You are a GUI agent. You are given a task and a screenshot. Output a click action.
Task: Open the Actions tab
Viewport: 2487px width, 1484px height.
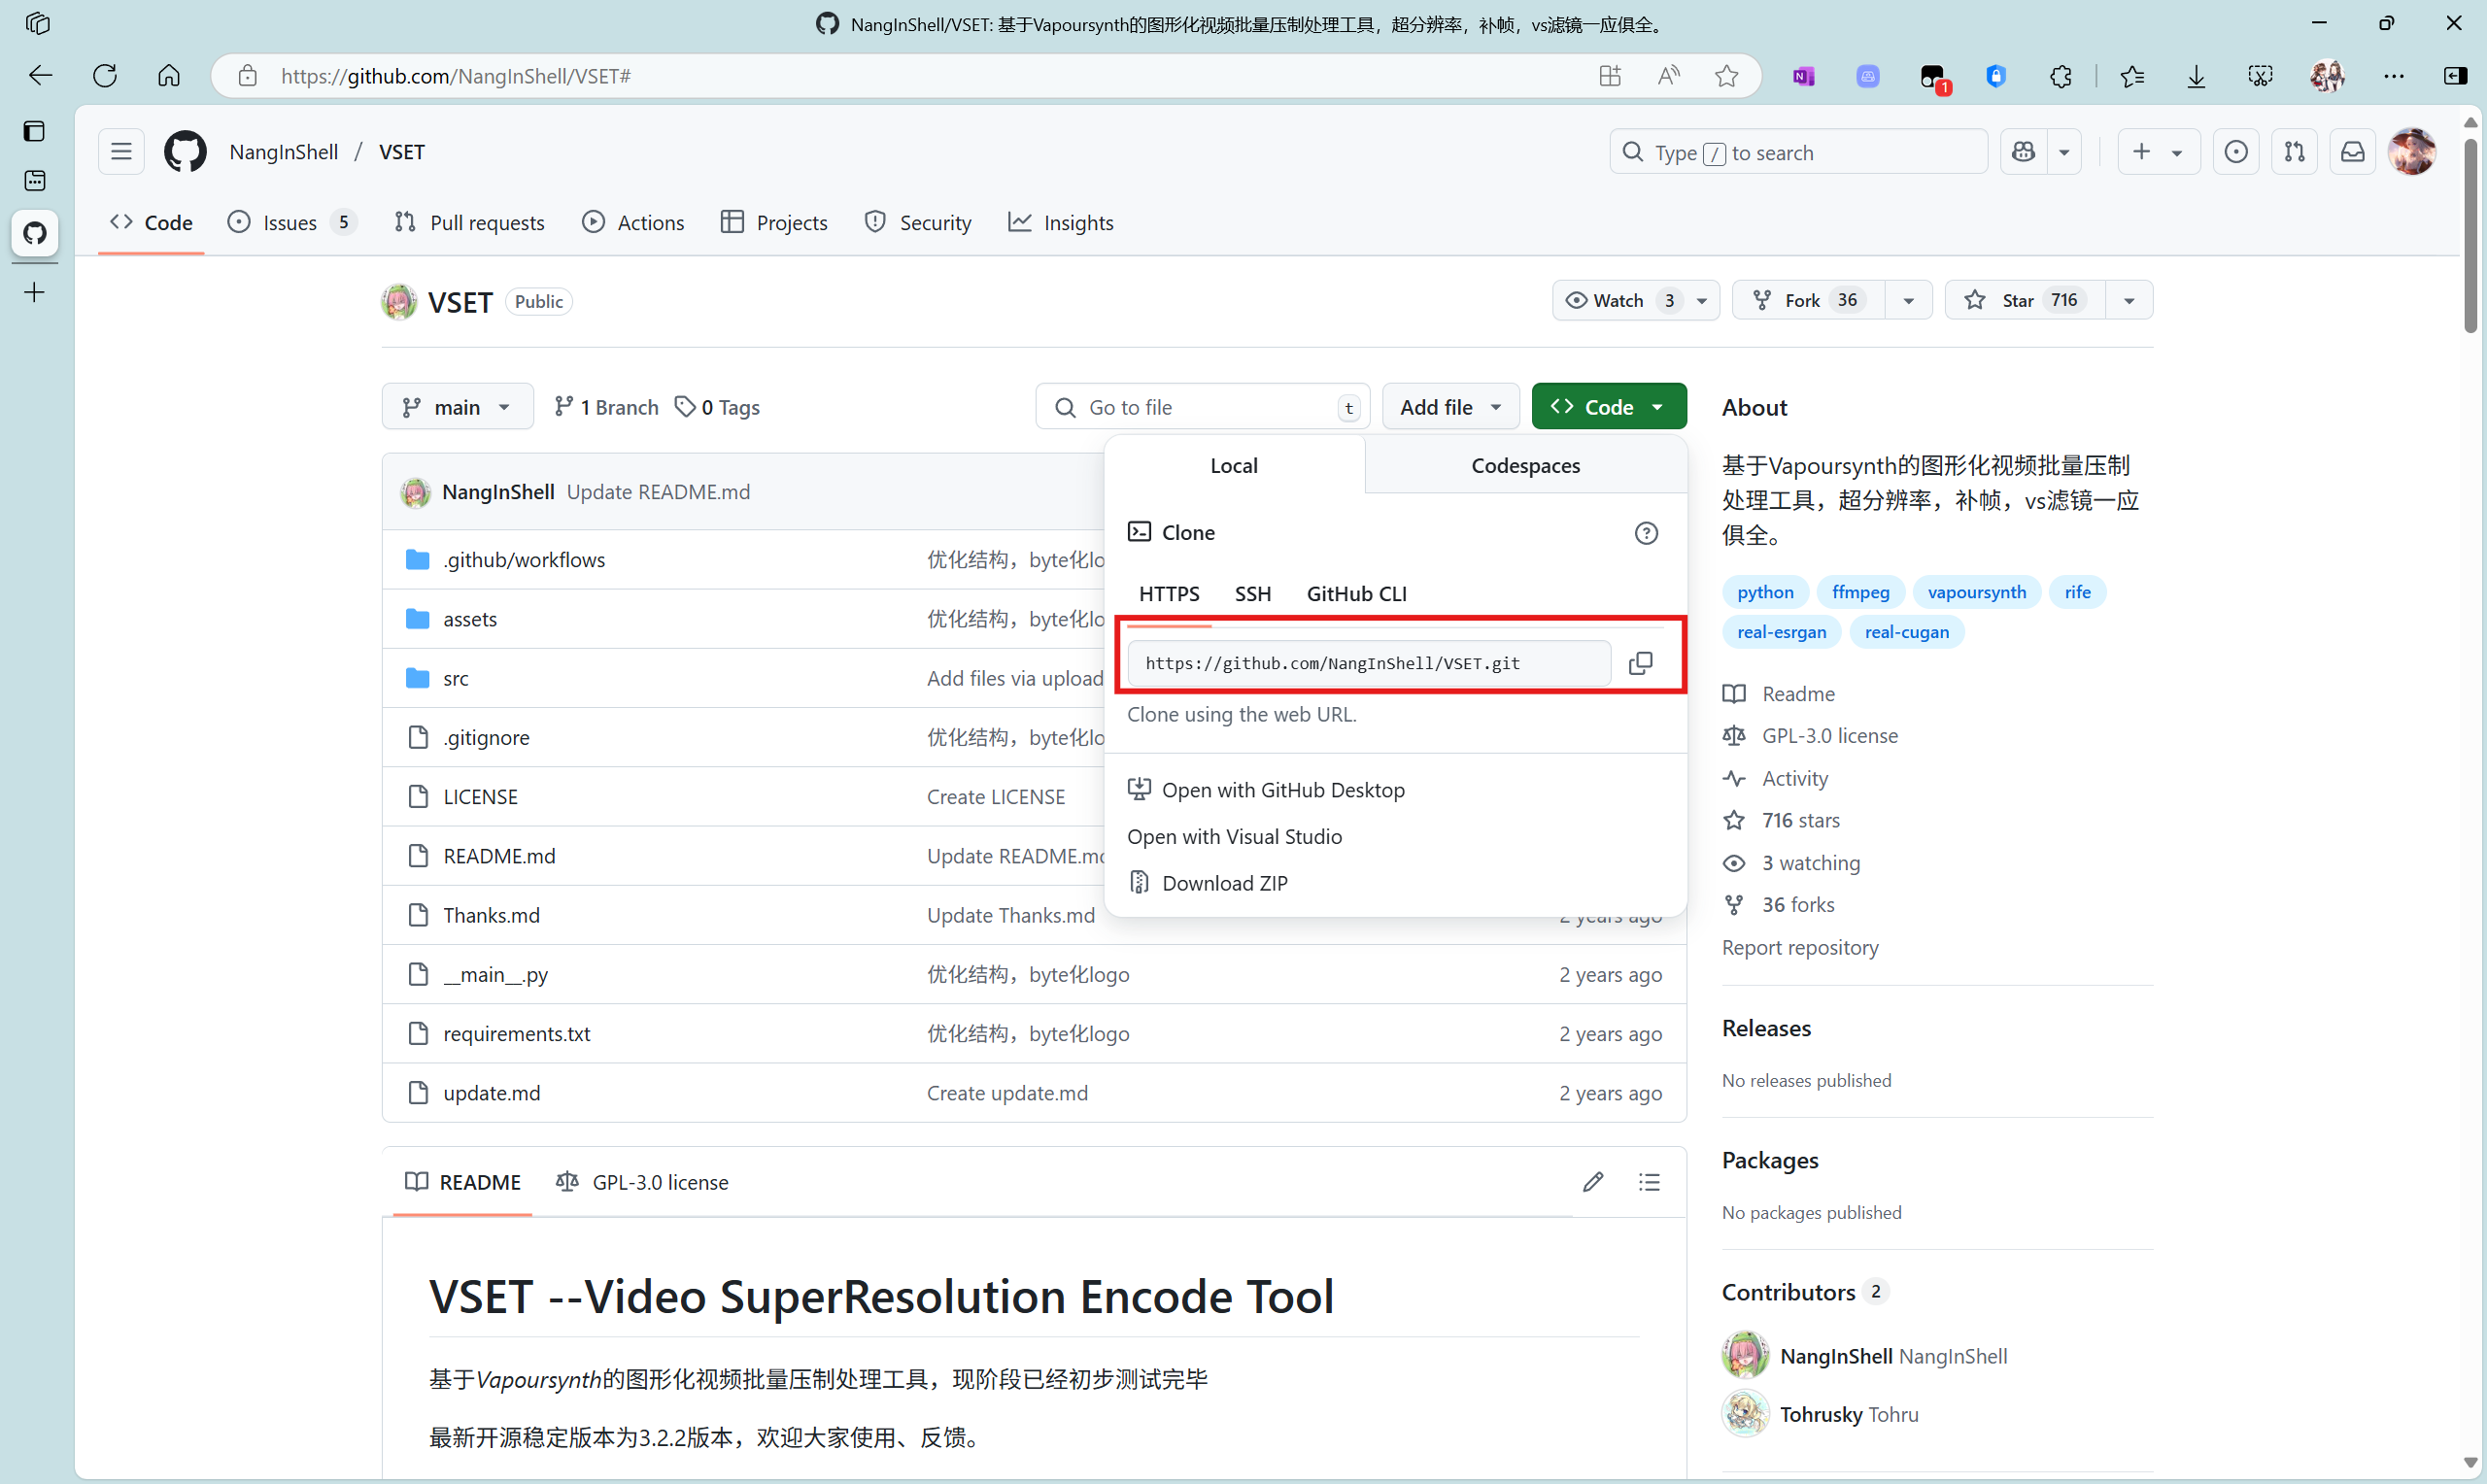[x=634, y=222]
